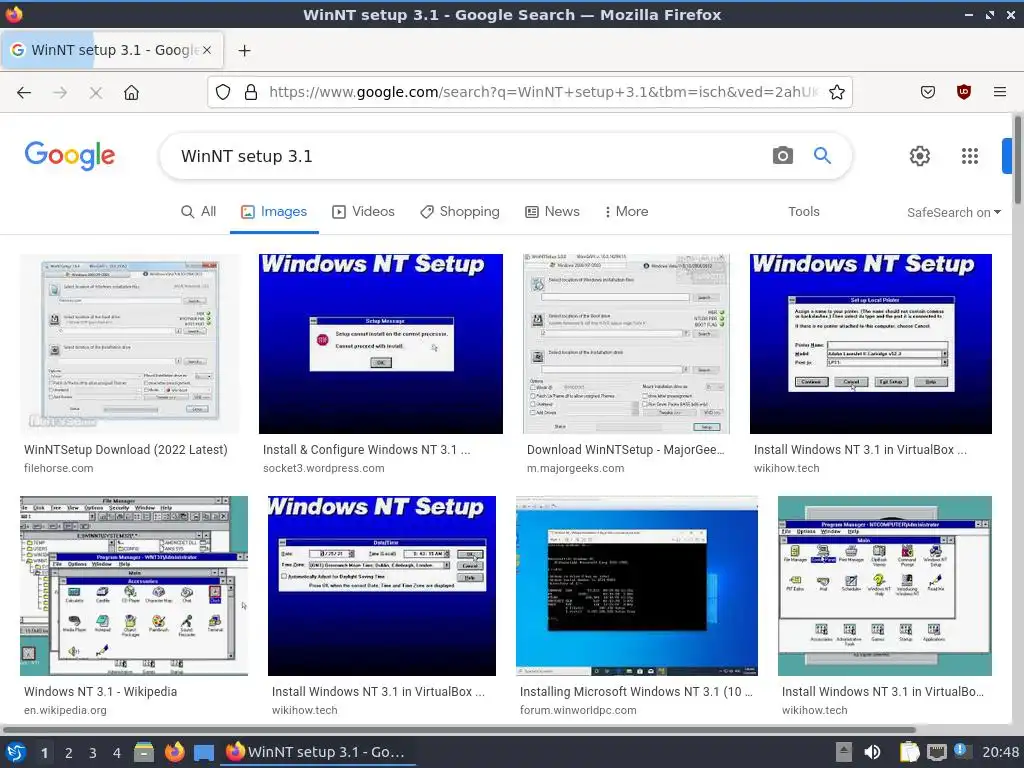Open the Set up Local Printer thumbnail
The height and width of the screenshot is (768, 1024).
[871, 344]
